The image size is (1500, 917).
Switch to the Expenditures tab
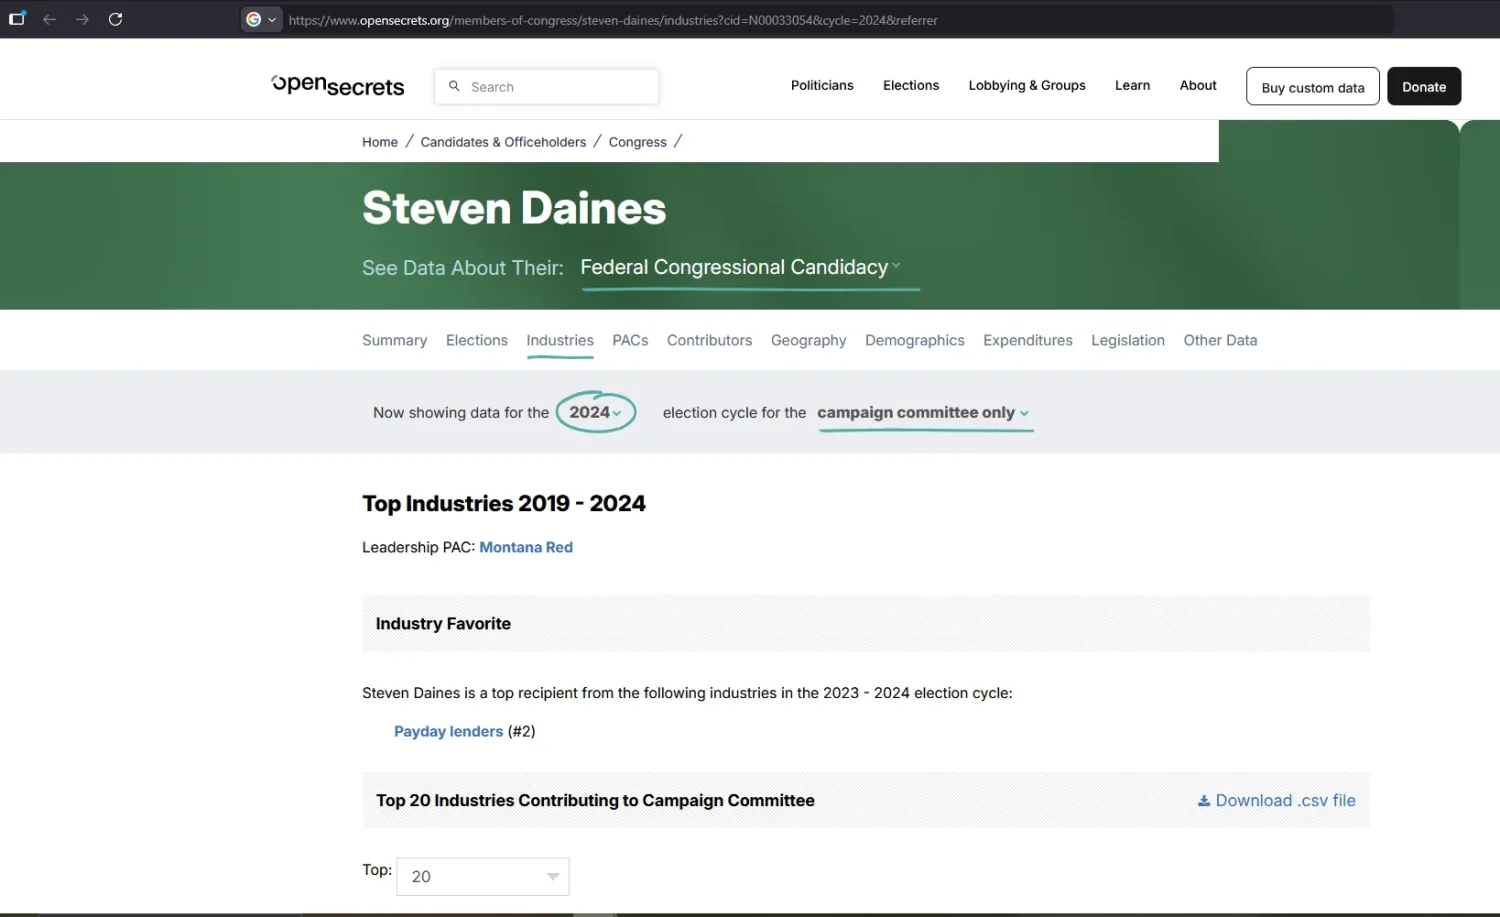click(x=1028, y=341)
